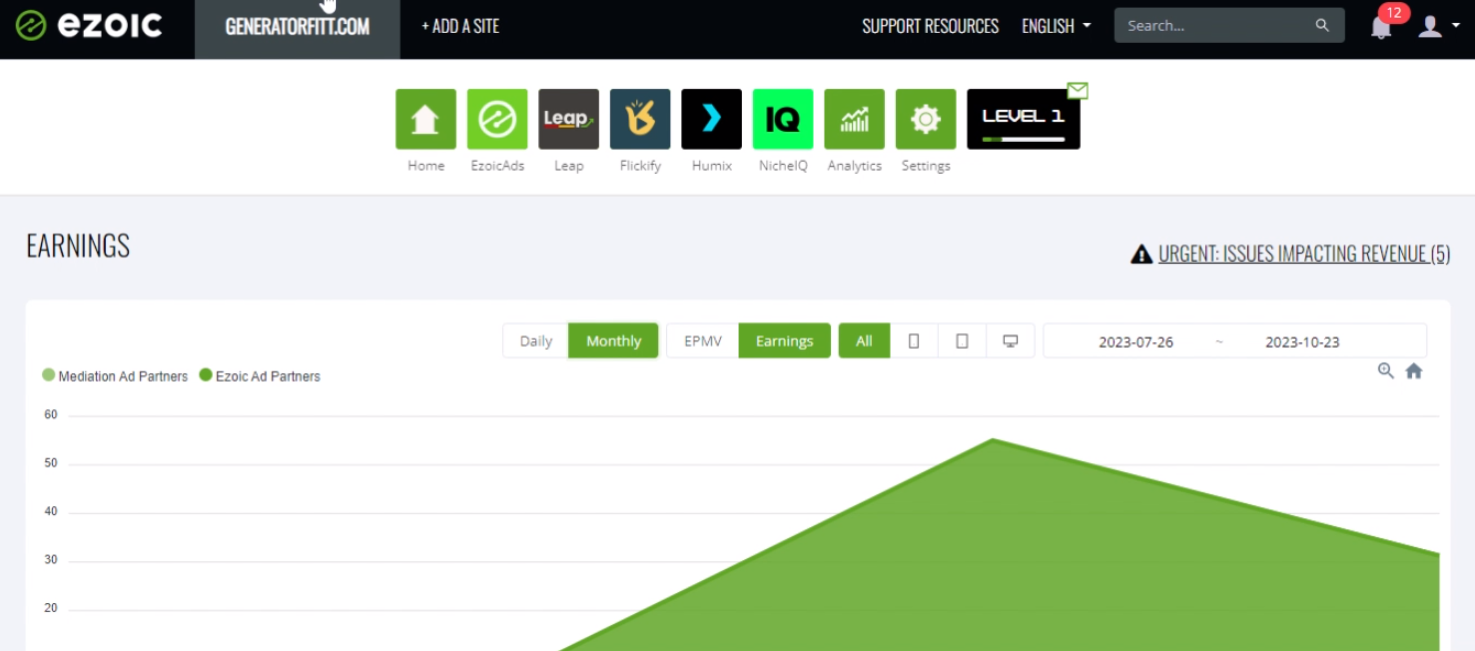Screen dimensions: 1475x651
Task: Open Urgent: Issues Impacting Revenue link
Action: [x=1304, y=254]
